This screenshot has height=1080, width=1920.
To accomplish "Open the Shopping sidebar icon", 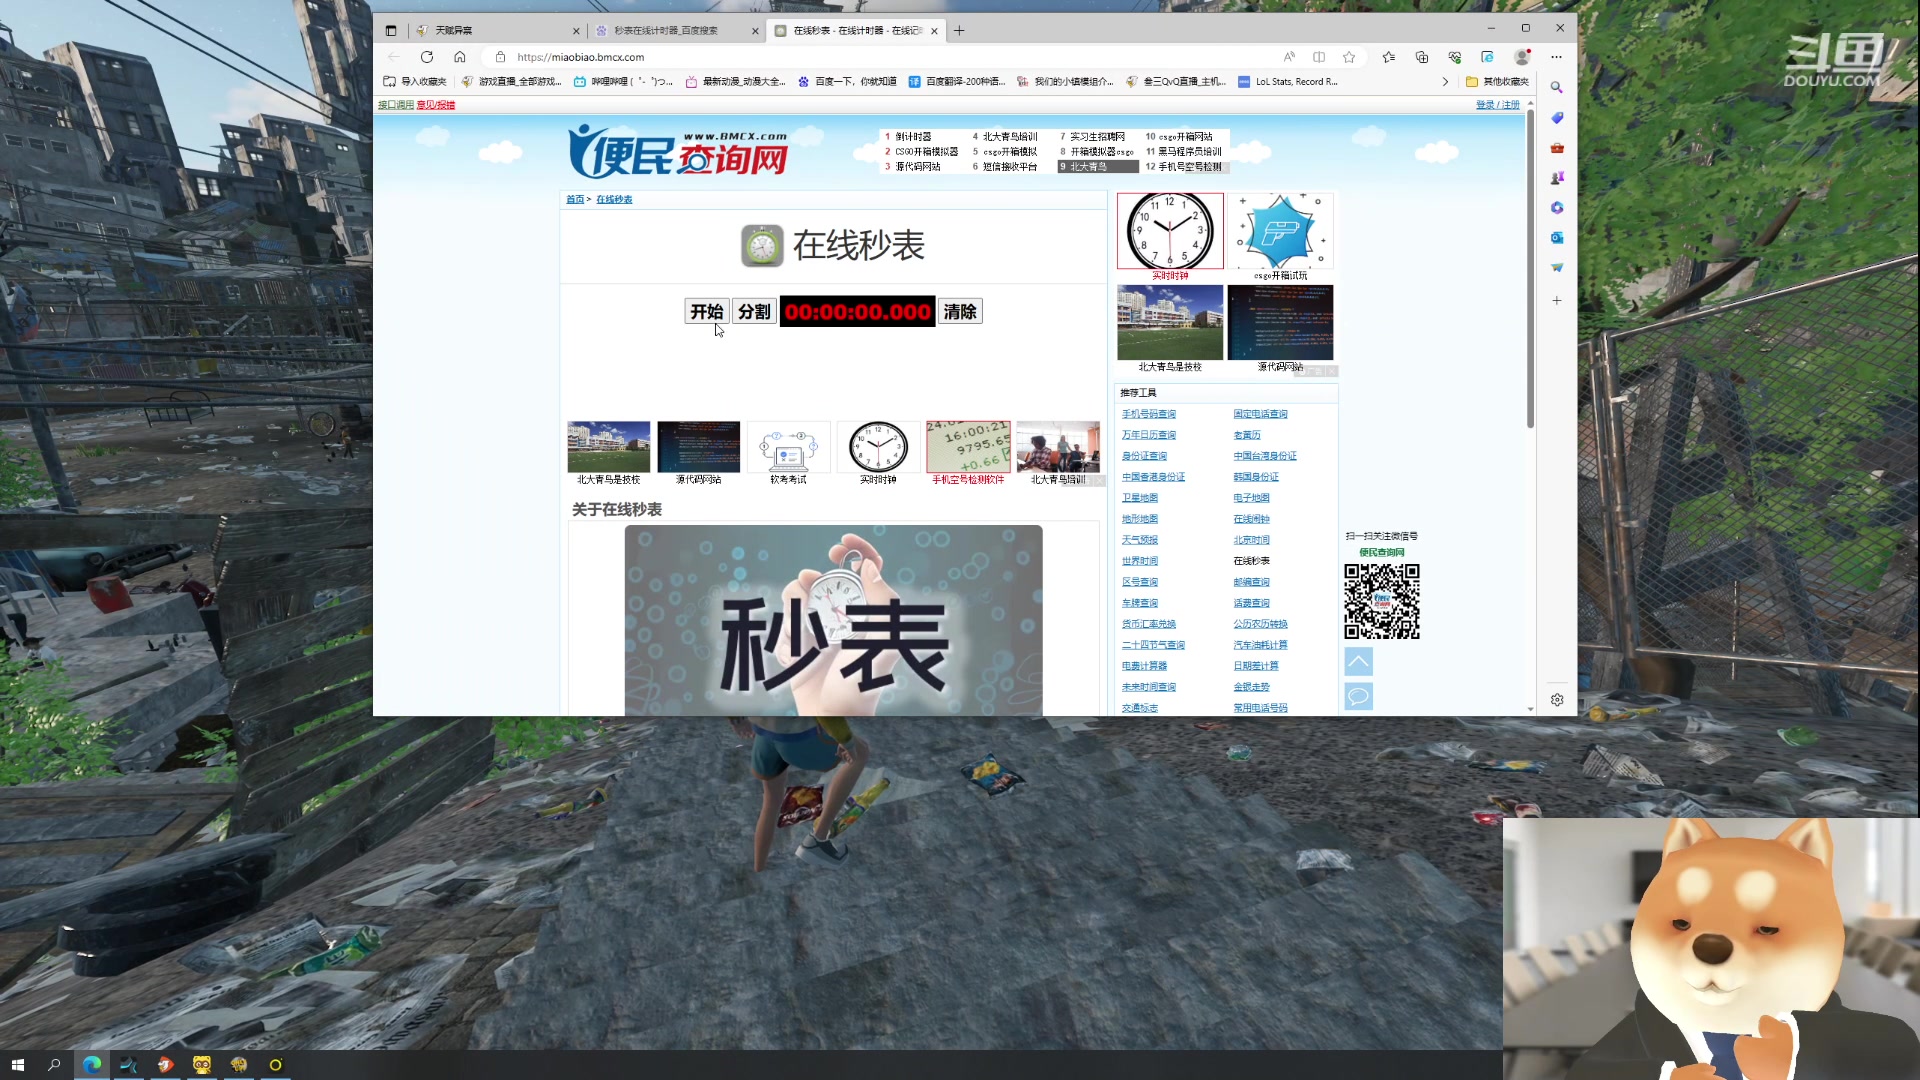I will [x=1557, y=118].
